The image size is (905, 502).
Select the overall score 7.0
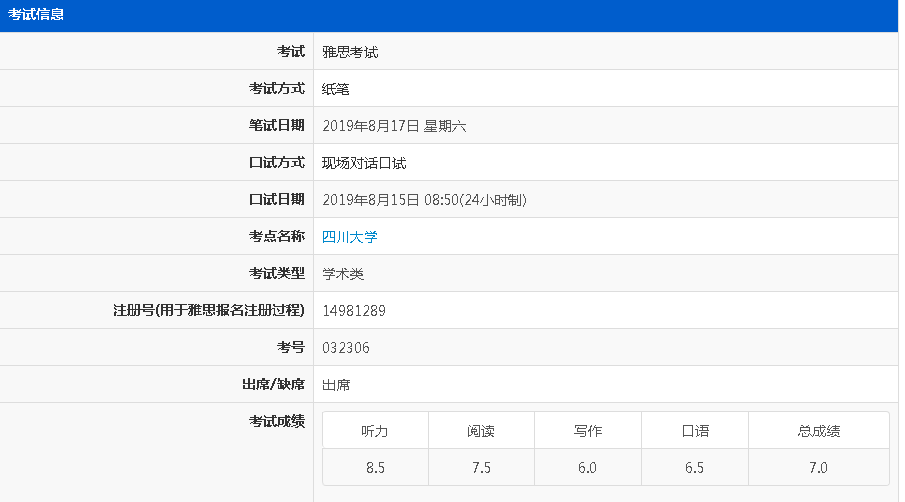(x=818, y=467)
